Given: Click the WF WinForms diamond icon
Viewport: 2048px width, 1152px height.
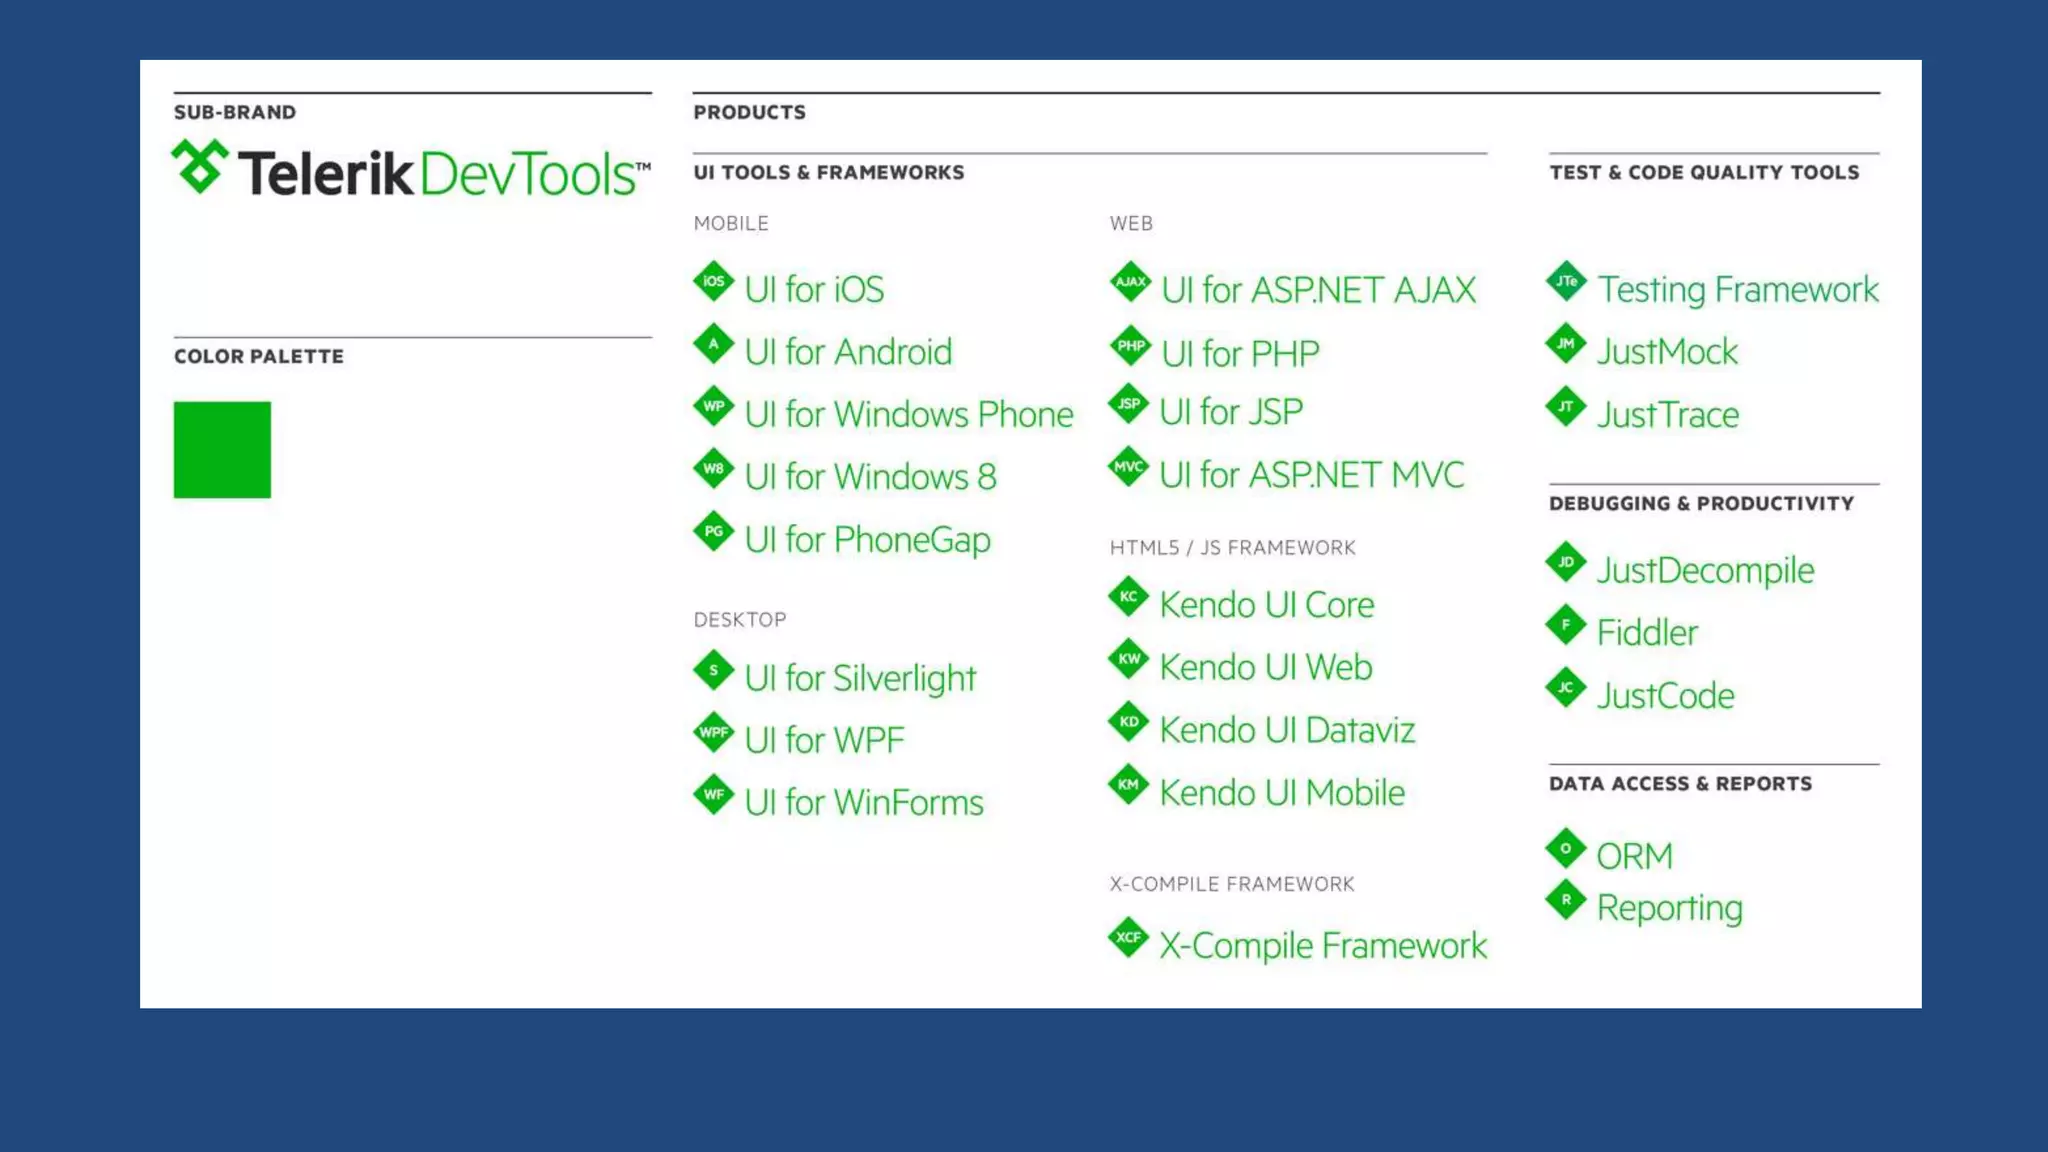Looking at the screenshot, I should pos(713,795).
